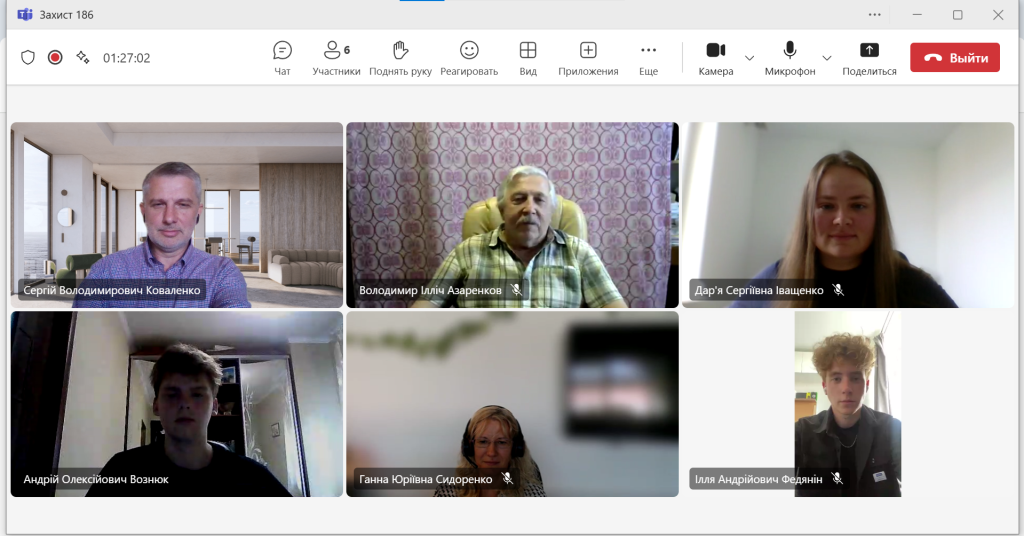This screenshot has width=1024, height=536.
Task: Click the sparkle AI icon near timer
Action: tap(82, 58)
